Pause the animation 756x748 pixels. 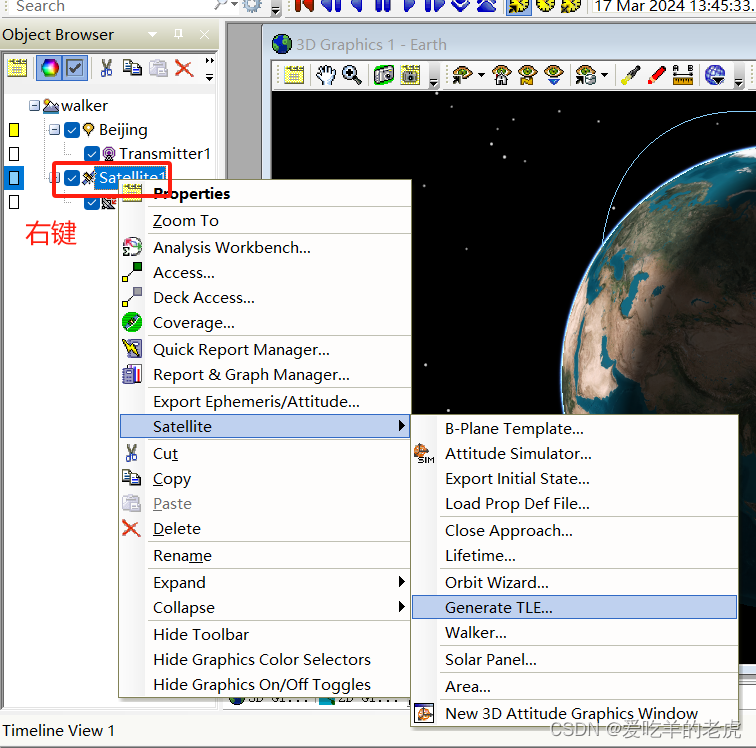click(x=383, y=5)
